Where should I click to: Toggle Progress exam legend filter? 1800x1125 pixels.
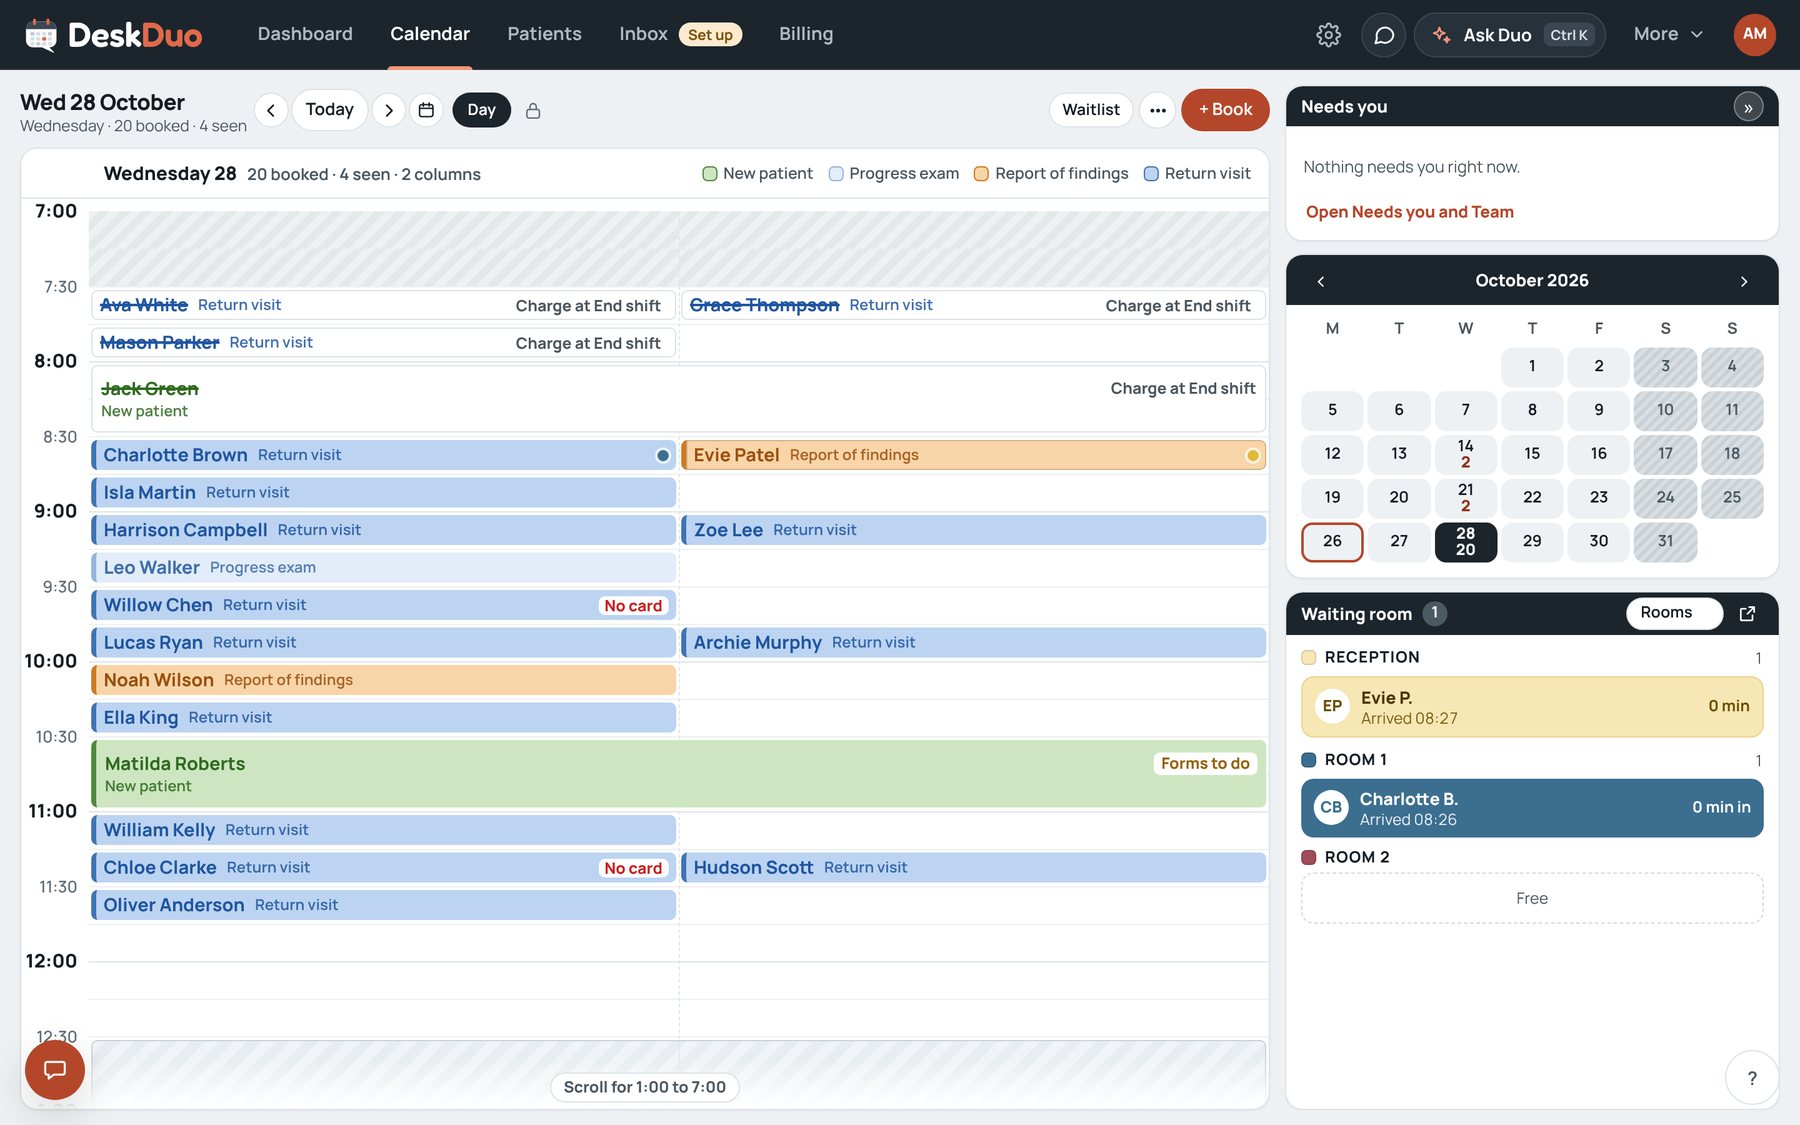click(894, 174)
